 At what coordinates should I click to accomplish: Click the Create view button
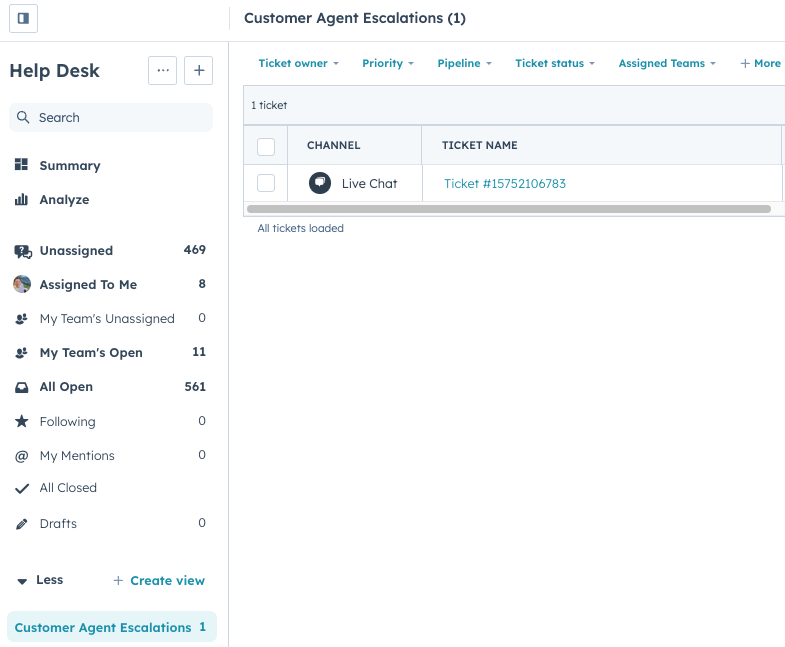click(x=159, y=581)
